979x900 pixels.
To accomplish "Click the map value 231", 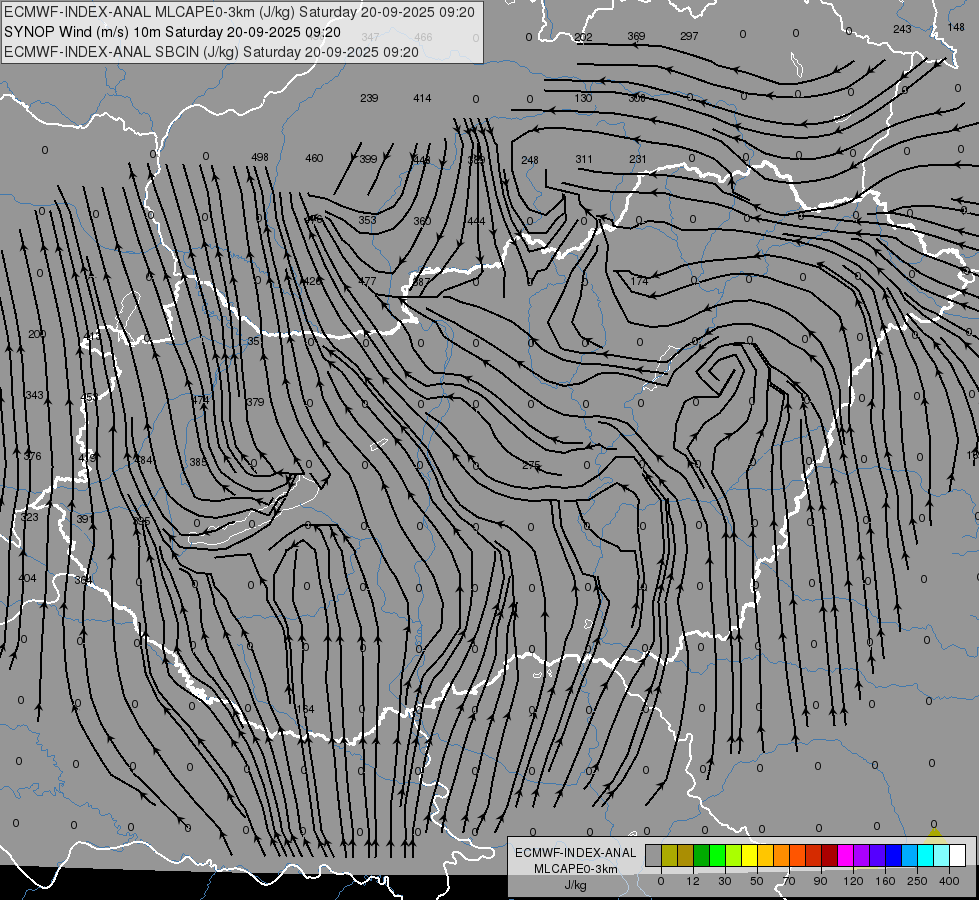I will [637, 159].
